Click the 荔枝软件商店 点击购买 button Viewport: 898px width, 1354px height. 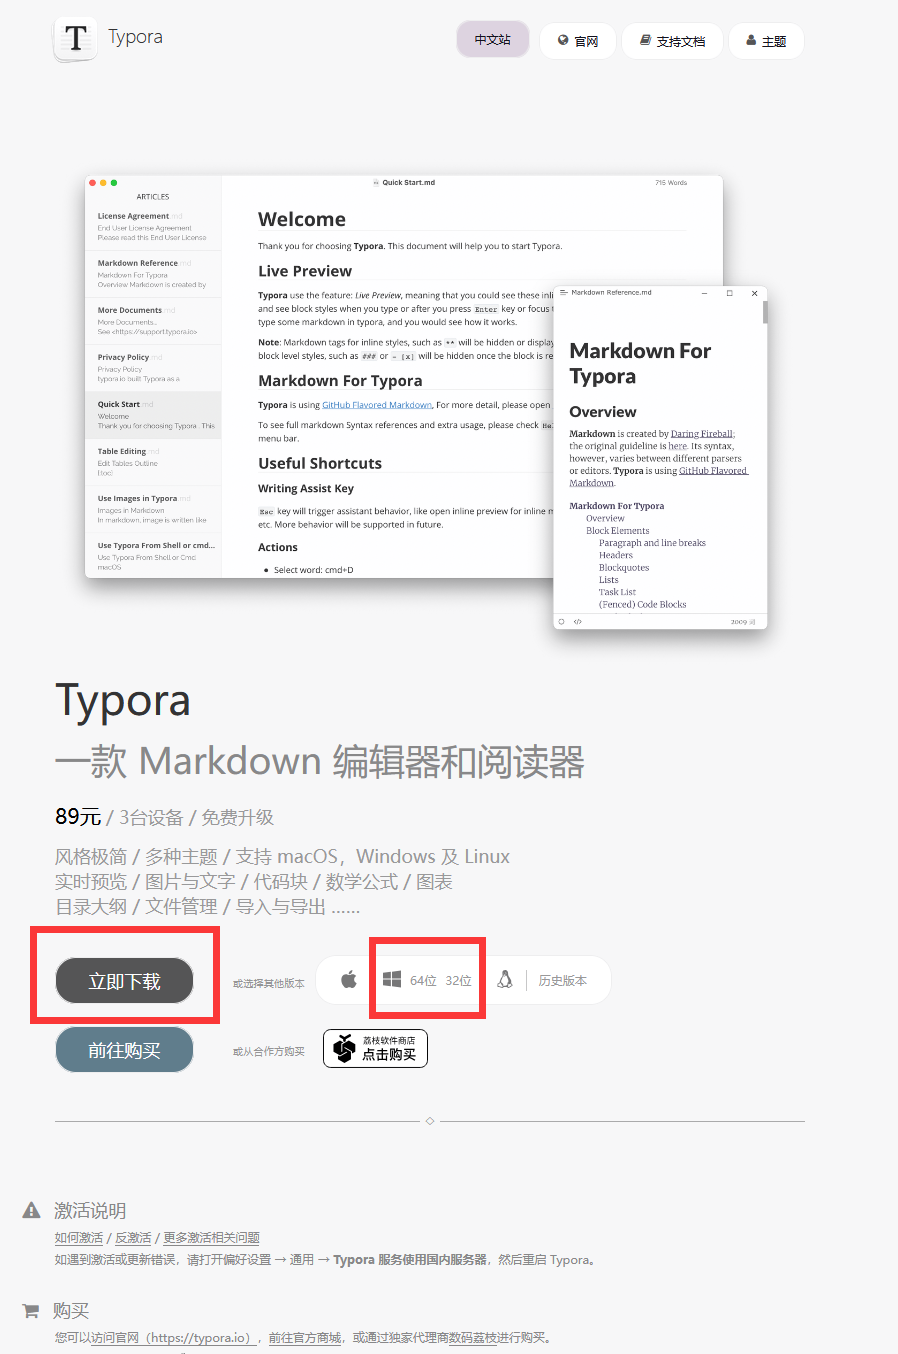click(x=375, y=1048)
